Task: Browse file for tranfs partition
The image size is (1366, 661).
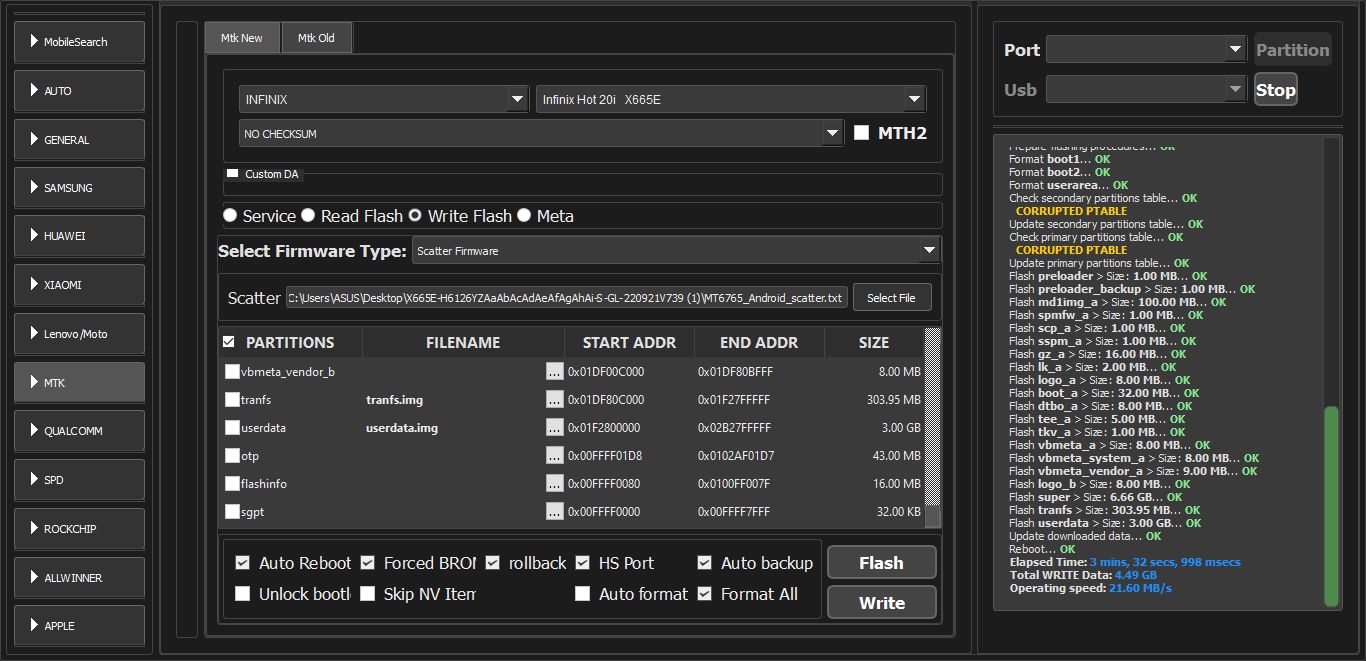Action: tap(554, 399)
